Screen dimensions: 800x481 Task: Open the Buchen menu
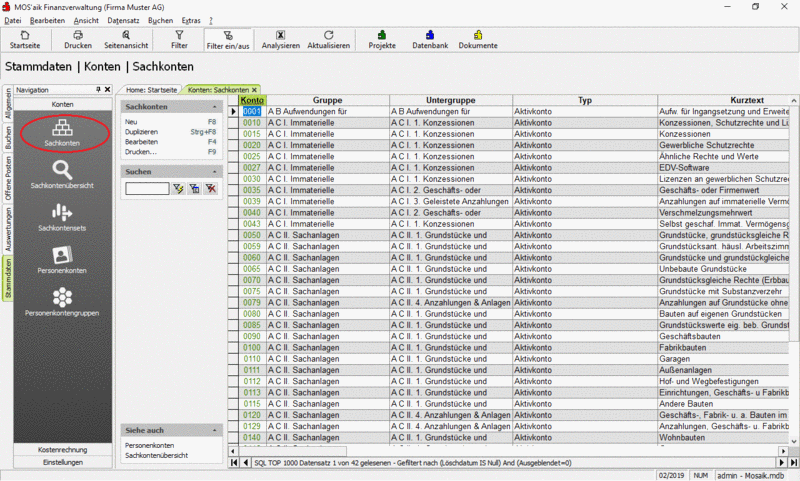click(161, 20)
